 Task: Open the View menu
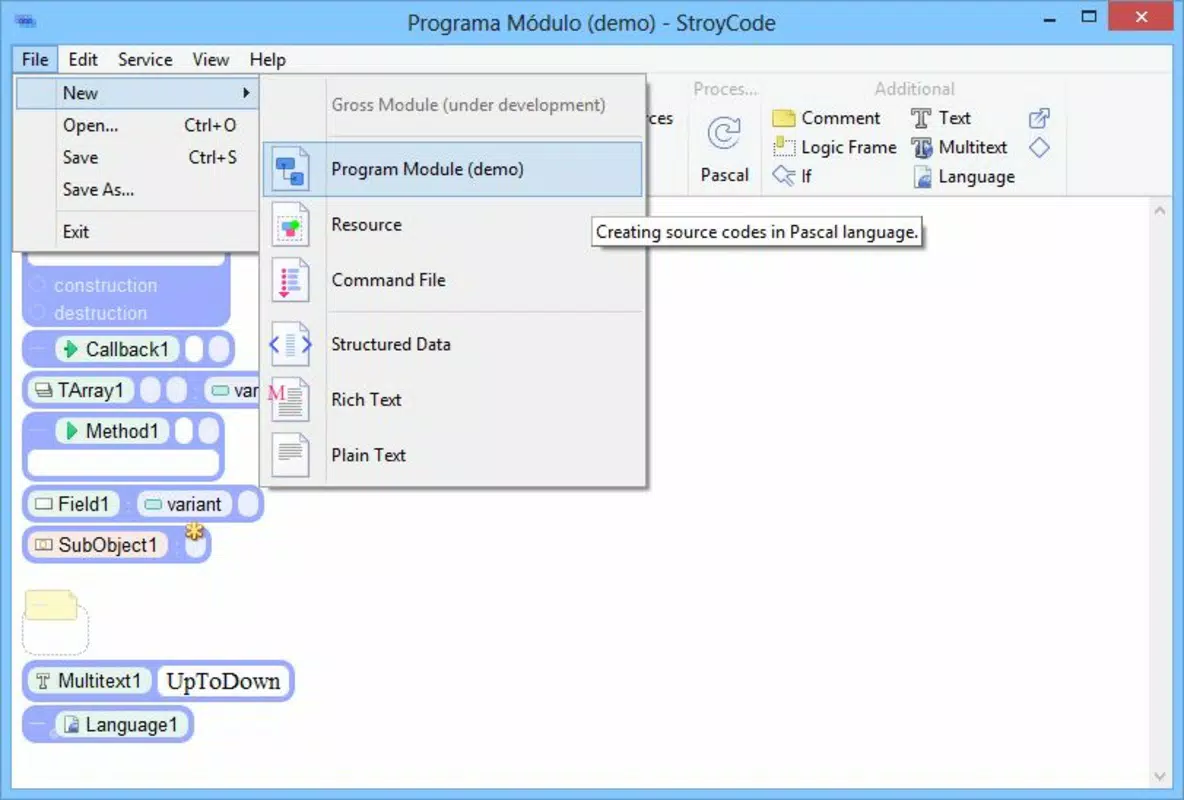(x=210, y=60)
